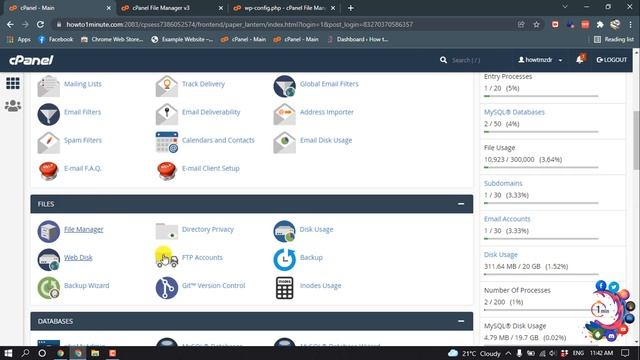Screen dimensions: 640x360
Task: Collapse the DATABASES section
Action: [461, 321]
